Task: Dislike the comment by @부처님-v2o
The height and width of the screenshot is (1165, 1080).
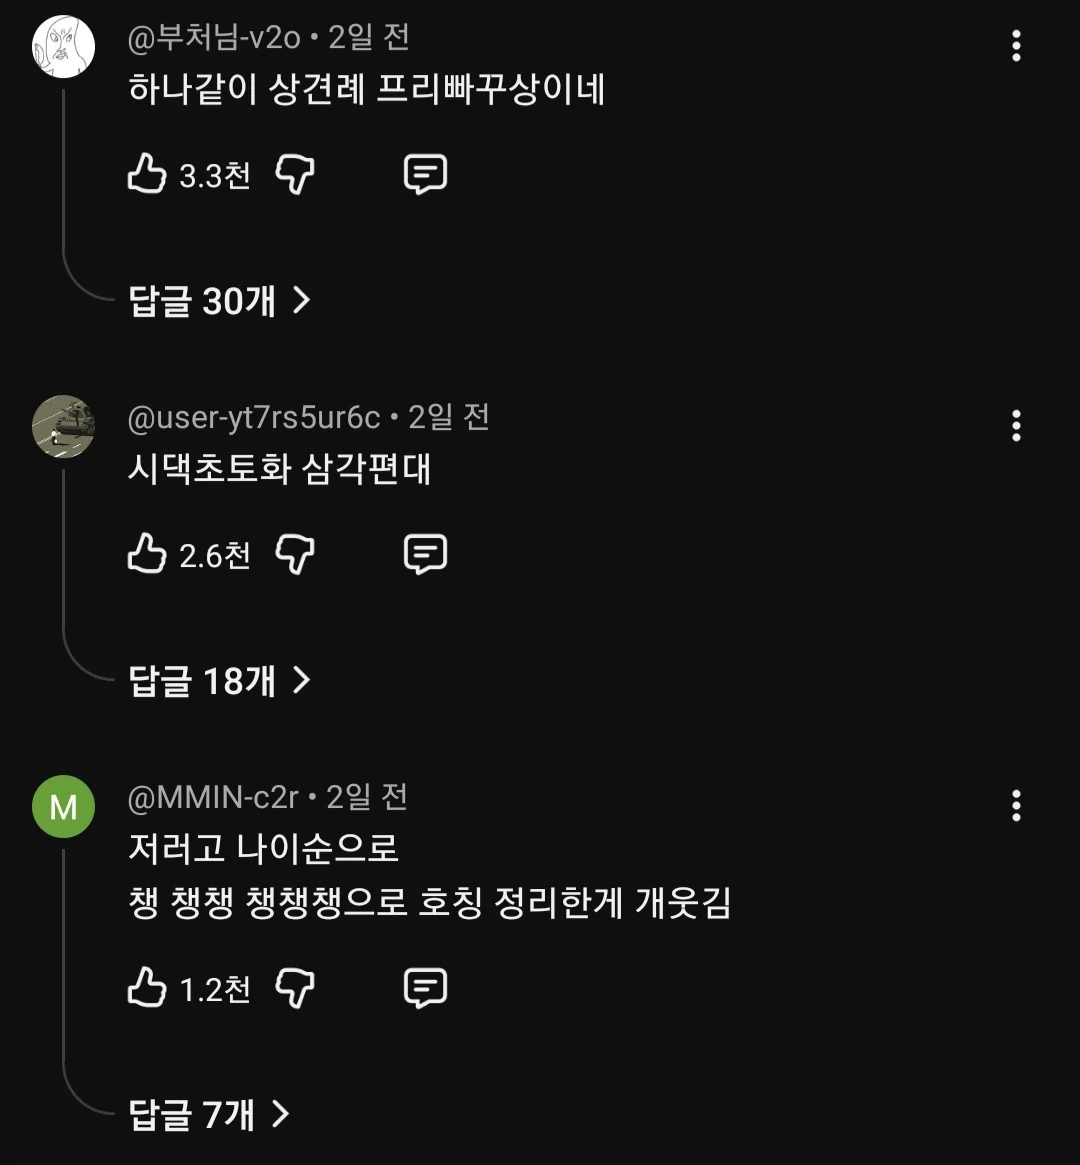Action: tap(295, 174)
